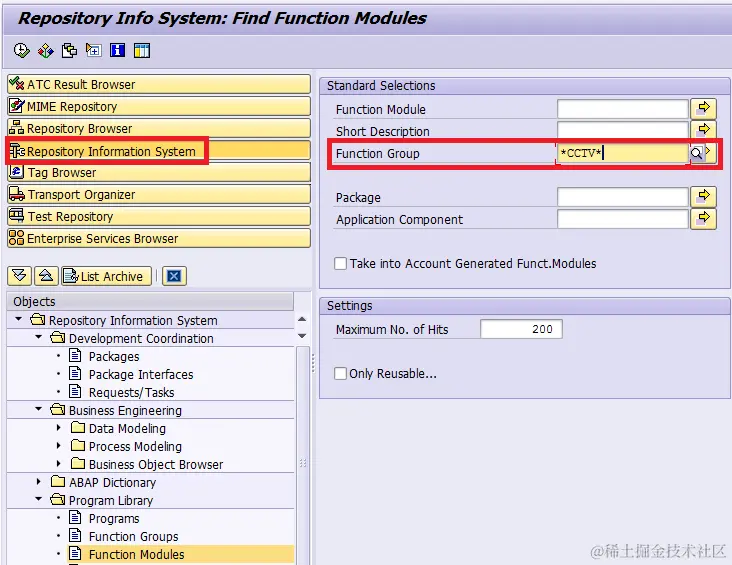Image resolution: width=732 pixels, height=565 pixels.
Task: Click the All Selections plus icon
Action: 93,50
